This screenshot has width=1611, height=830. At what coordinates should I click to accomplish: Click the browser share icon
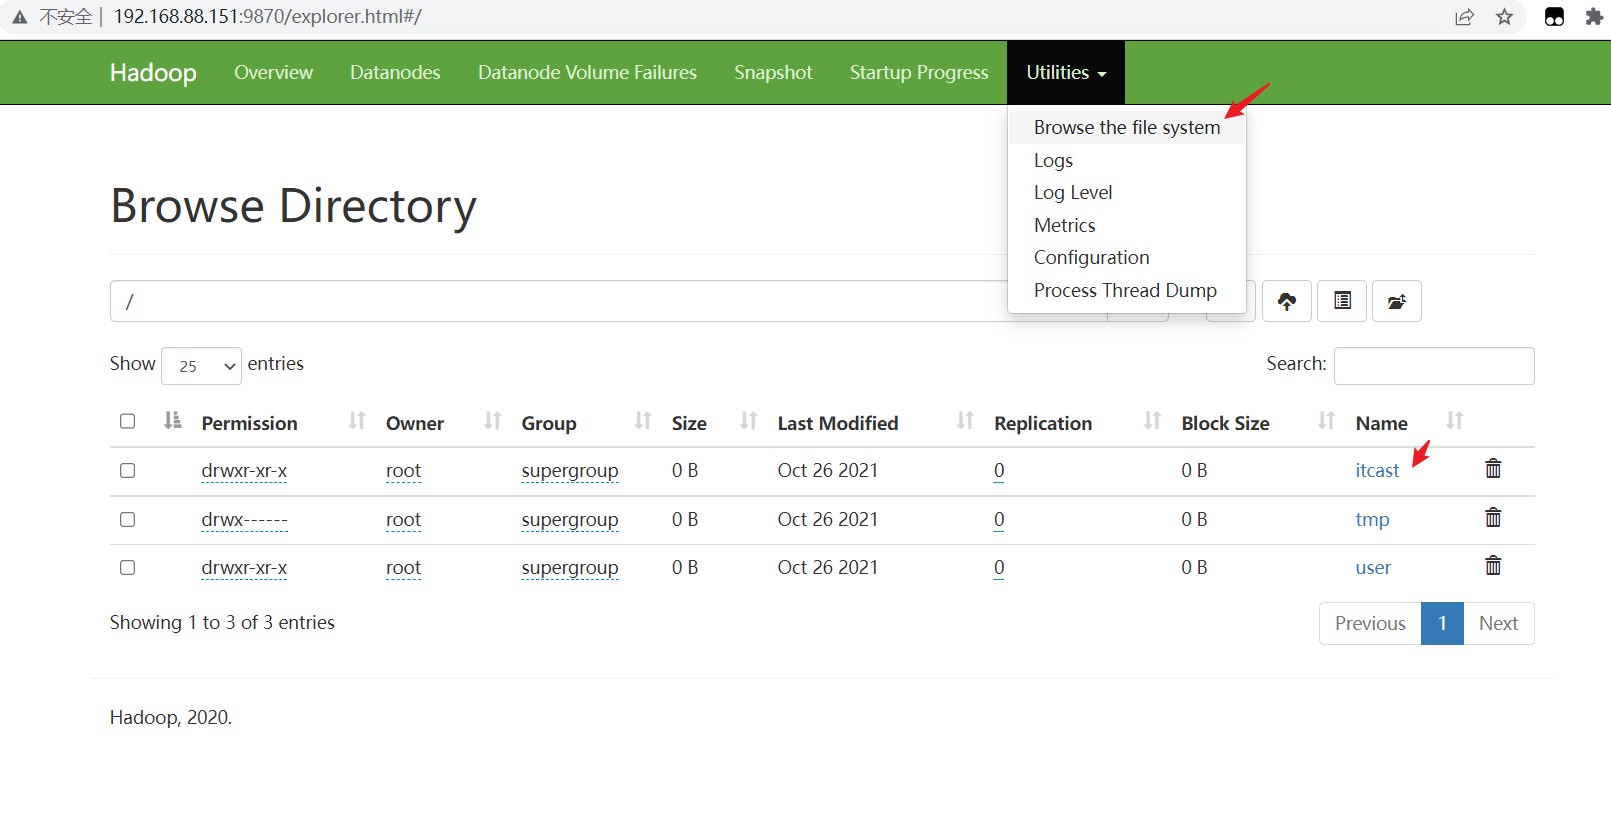click(1464, 17)
